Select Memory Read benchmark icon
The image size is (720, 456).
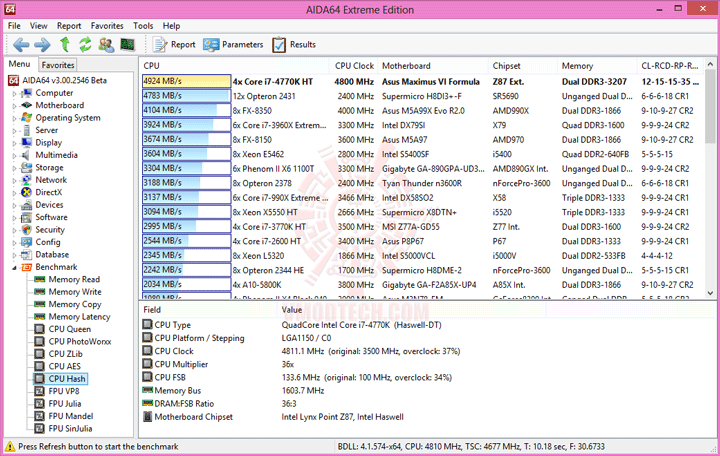40,279
